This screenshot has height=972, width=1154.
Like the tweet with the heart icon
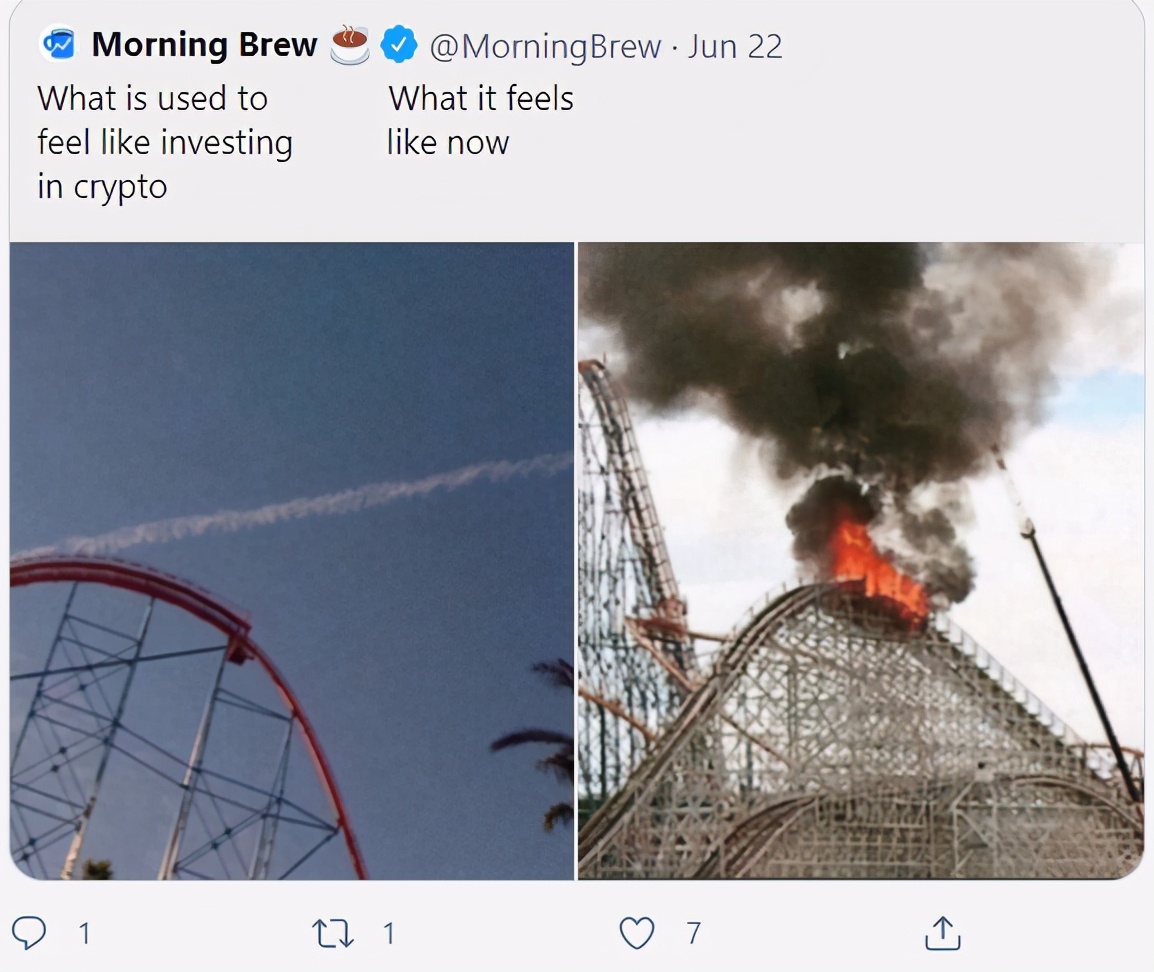point(636,933)
